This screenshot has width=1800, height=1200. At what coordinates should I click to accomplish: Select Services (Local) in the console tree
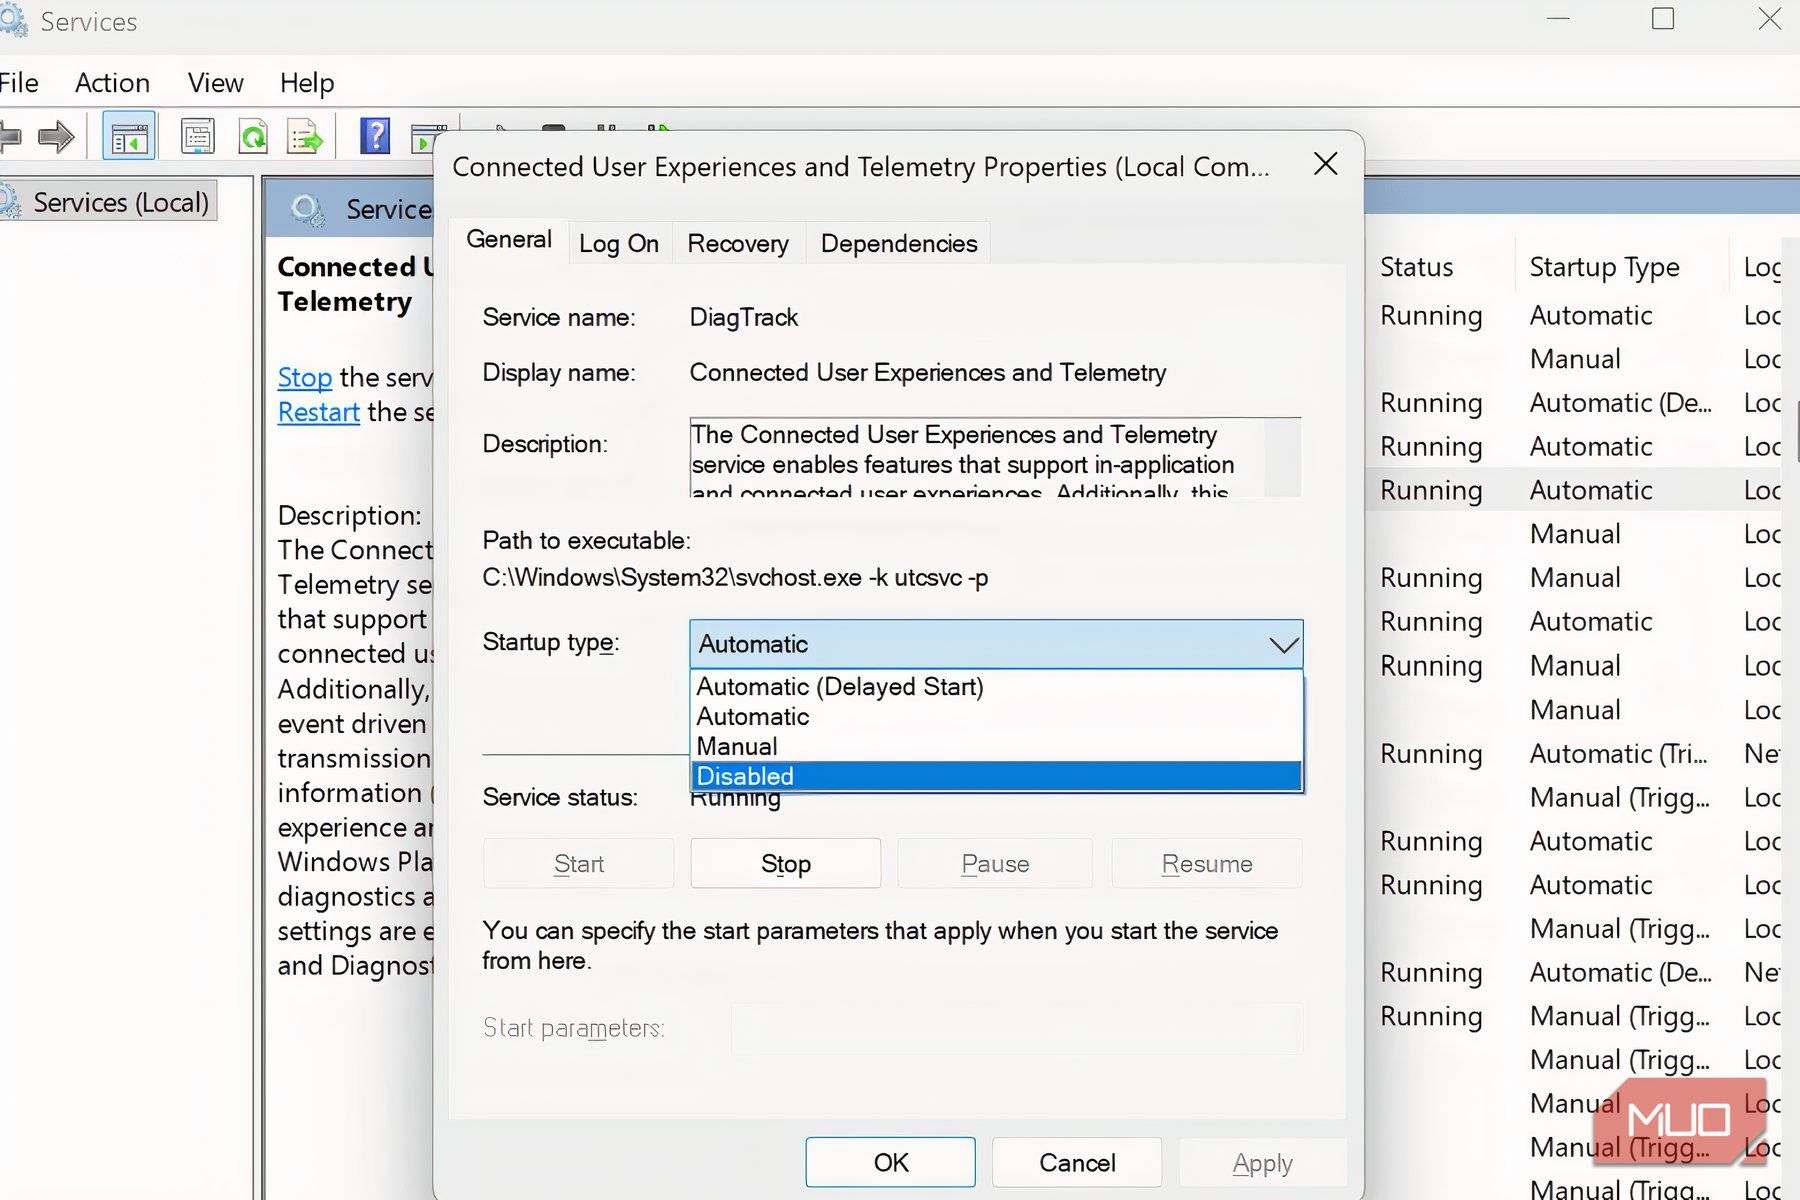(120, 202)
